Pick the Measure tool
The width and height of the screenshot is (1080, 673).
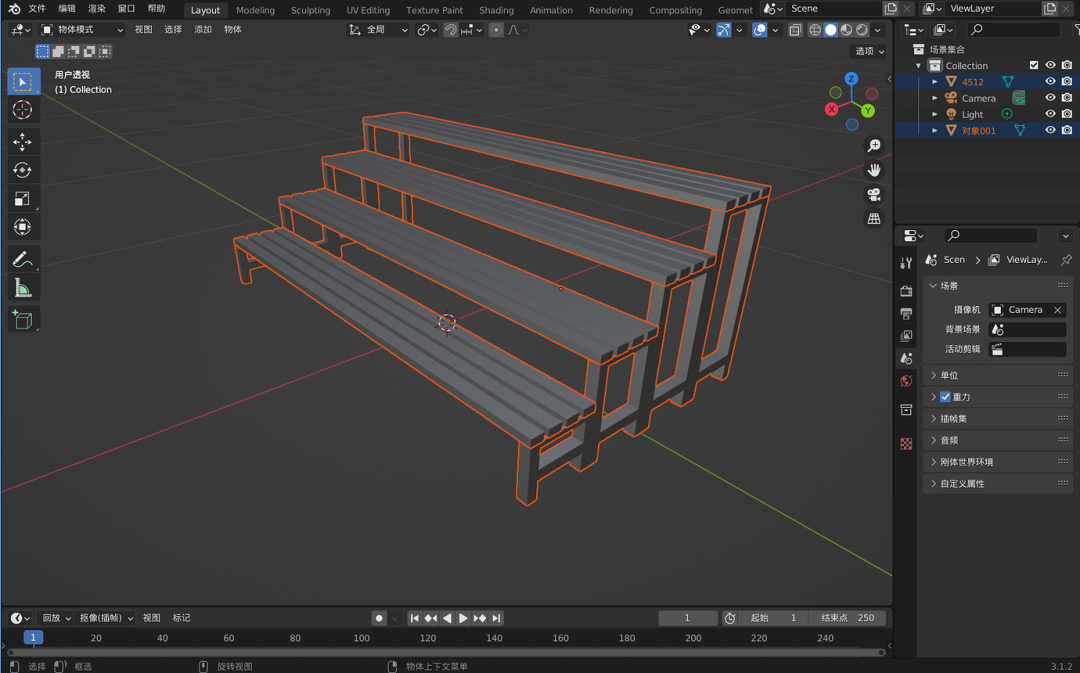coord(23,288)
